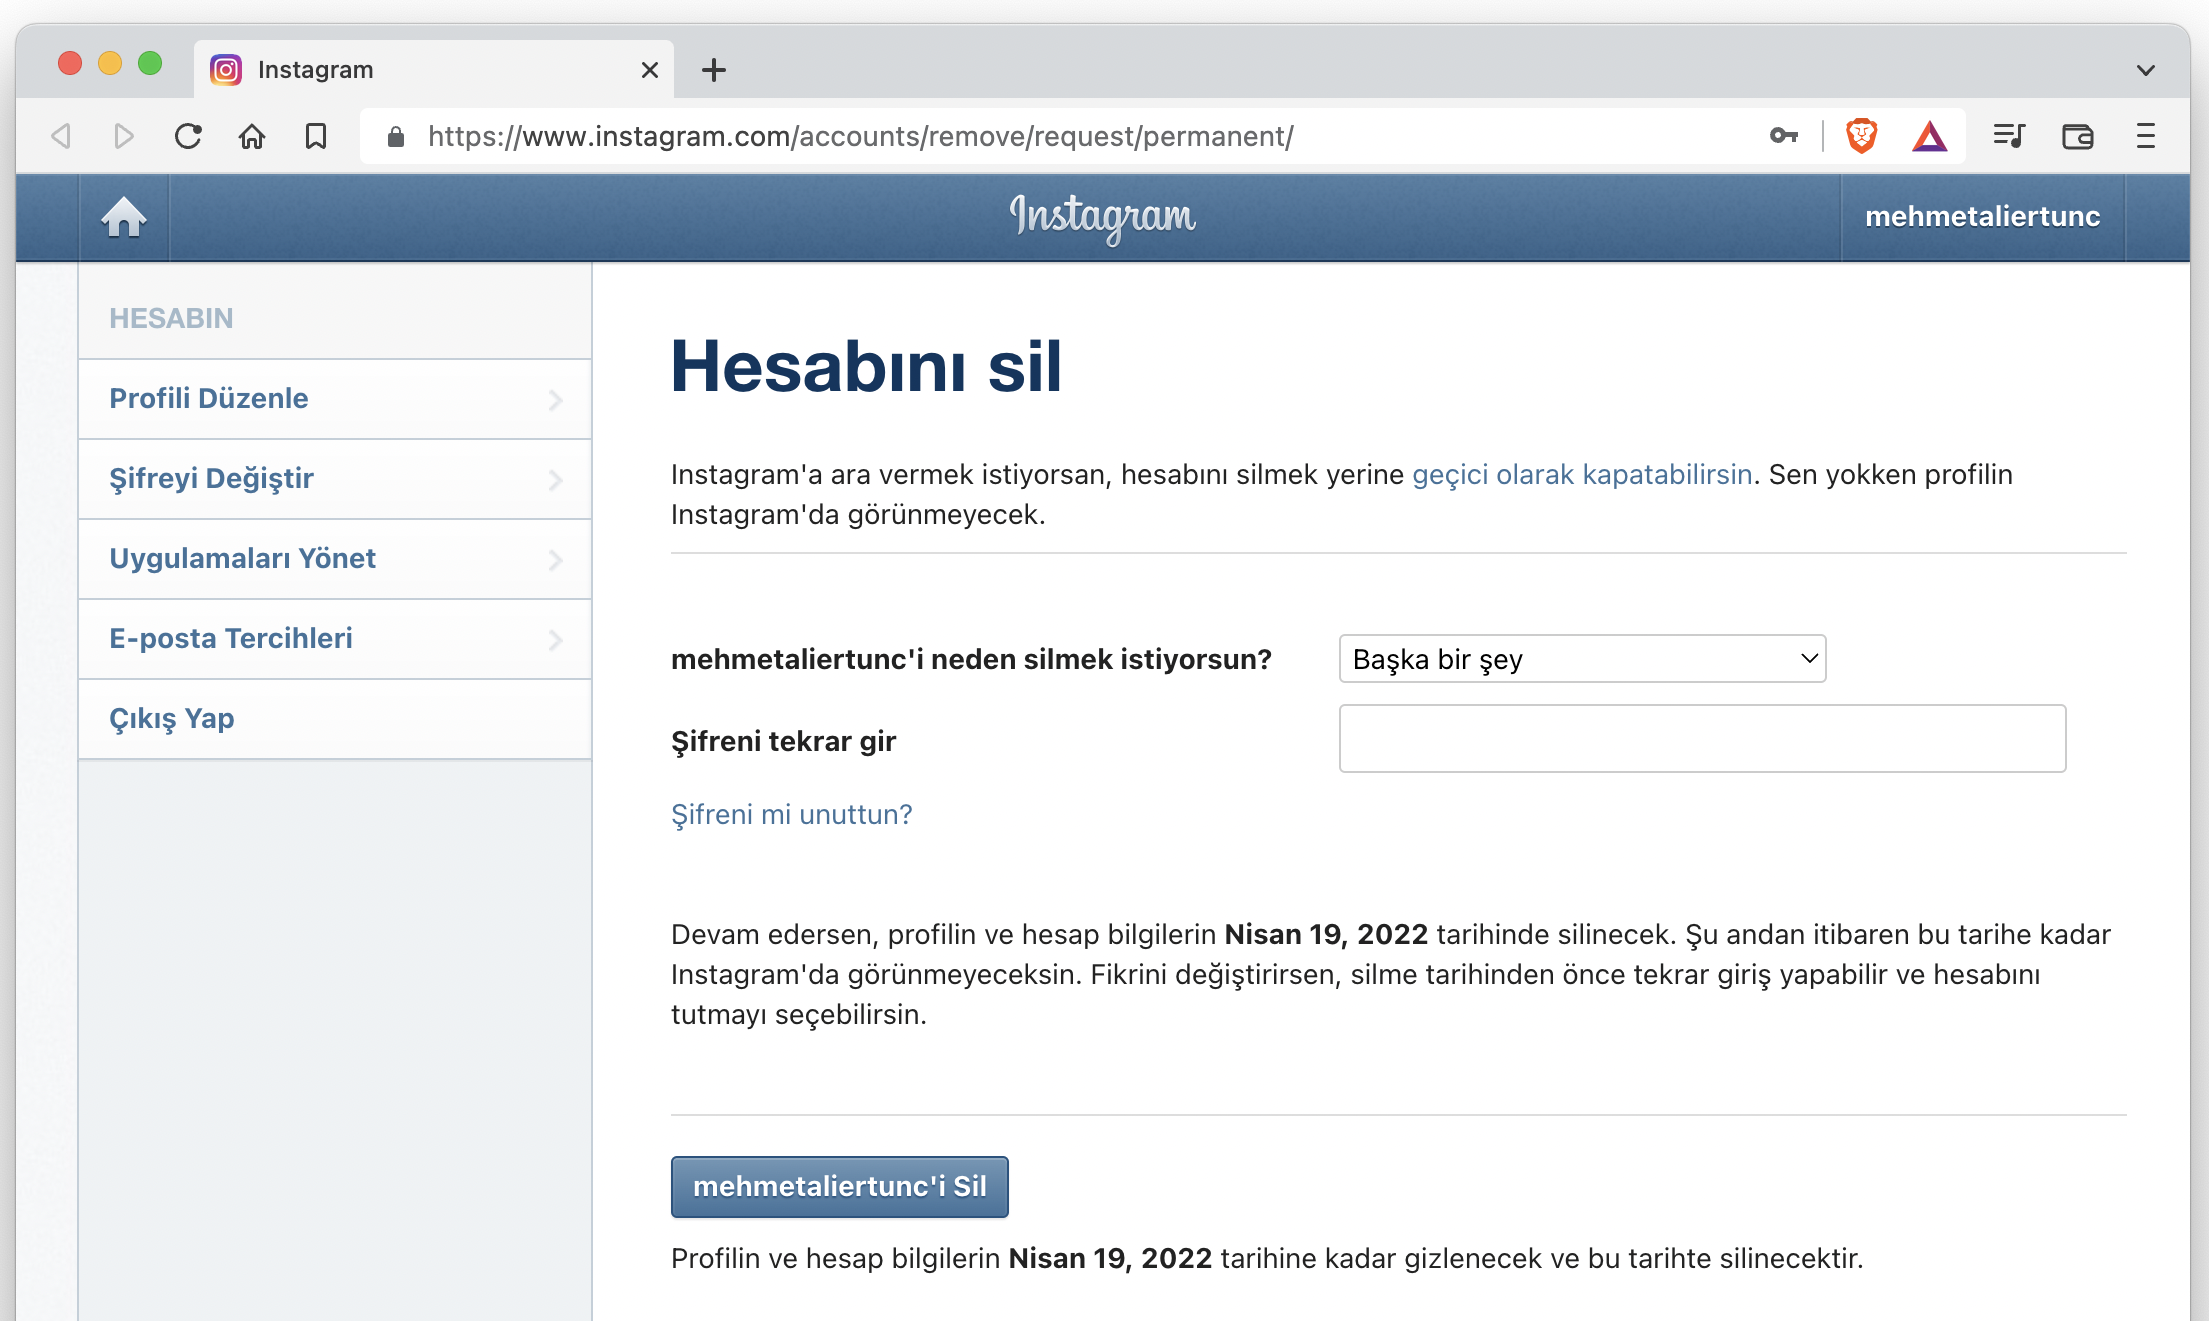Click the Brave Rewards triangle icon

[1929, 136]
